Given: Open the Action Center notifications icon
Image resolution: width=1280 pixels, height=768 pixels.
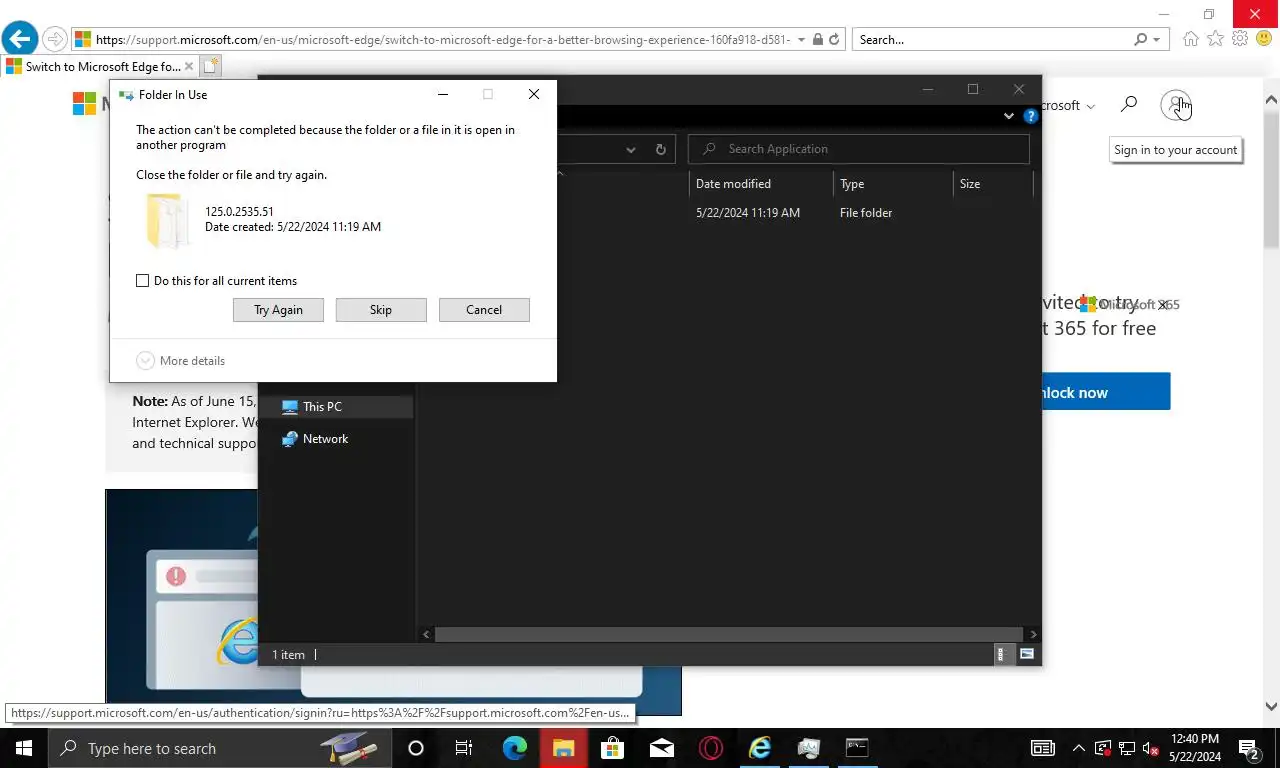Looking at the screenshot, I should 1249,748.
